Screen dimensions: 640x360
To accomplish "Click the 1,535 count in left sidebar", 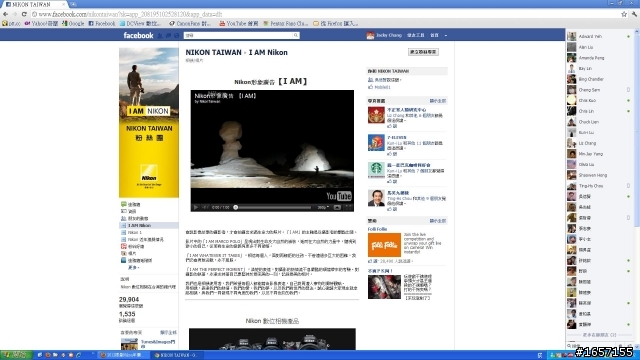I will pyautogui.click(x=127, y=314).
